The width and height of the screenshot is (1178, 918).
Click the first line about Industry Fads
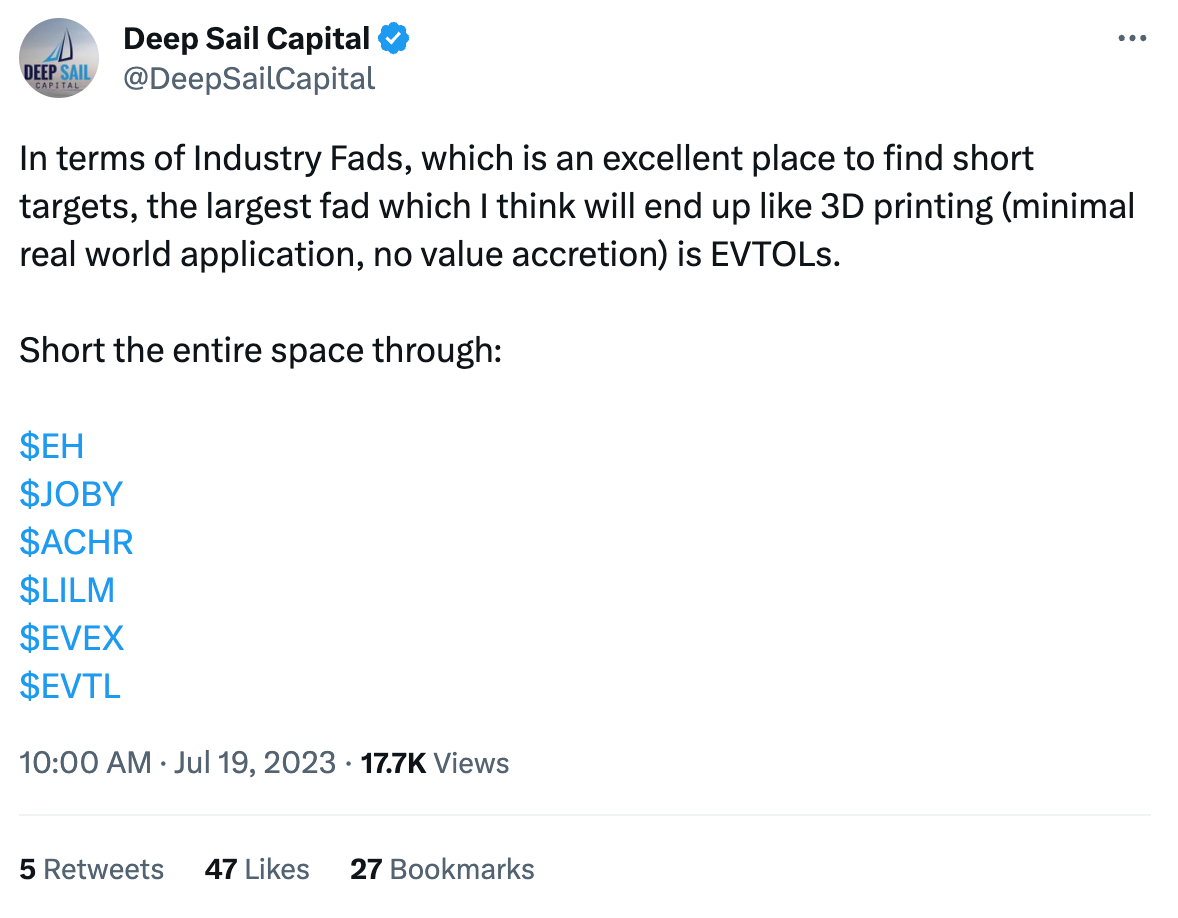(527, 159)
